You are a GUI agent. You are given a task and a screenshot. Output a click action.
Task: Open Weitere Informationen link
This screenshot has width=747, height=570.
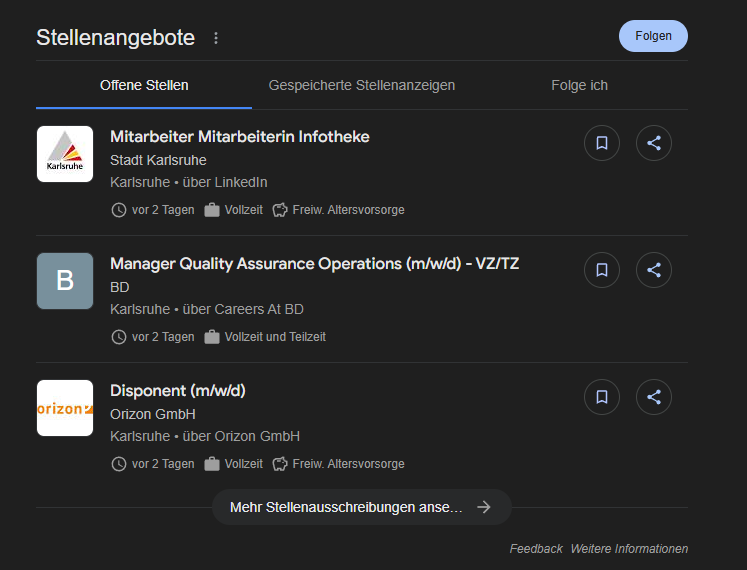[x=629, y=549]
